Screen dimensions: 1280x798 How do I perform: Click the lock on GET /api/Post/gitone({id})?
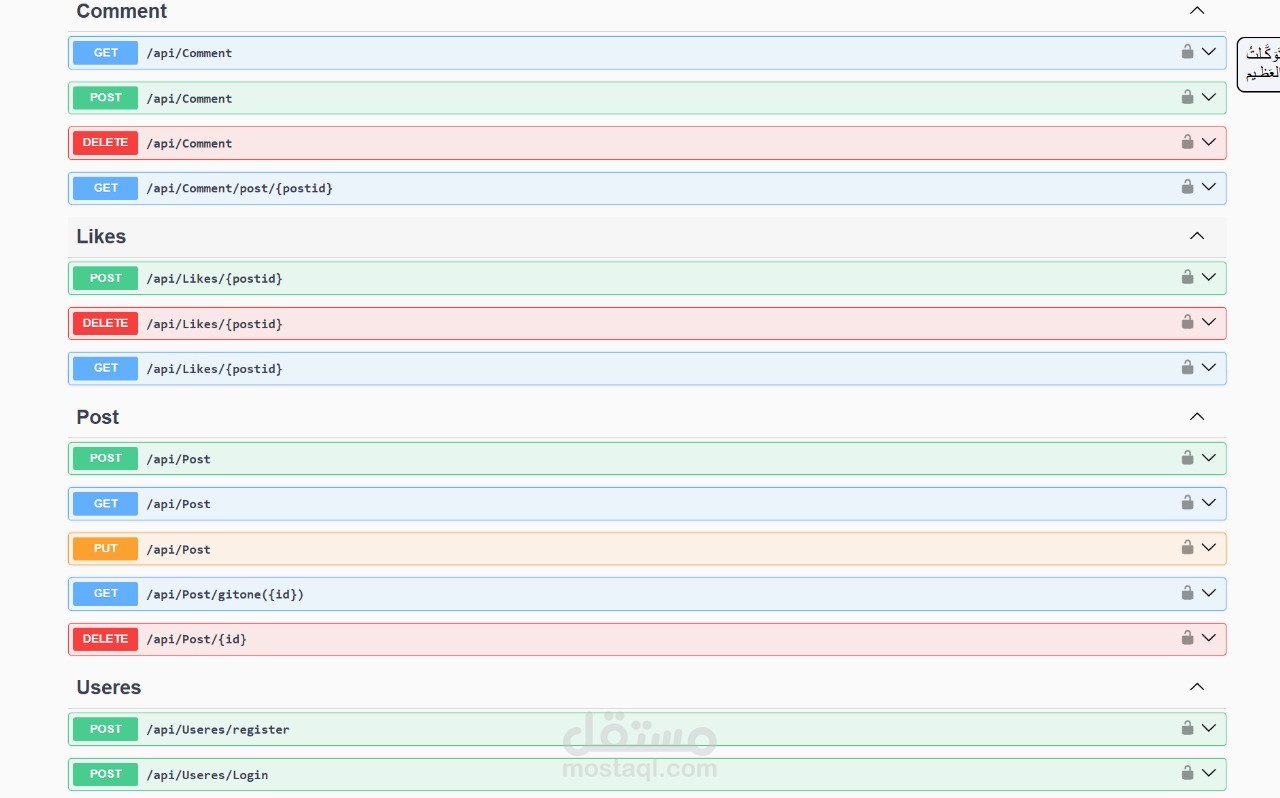tap(1187, 593)
